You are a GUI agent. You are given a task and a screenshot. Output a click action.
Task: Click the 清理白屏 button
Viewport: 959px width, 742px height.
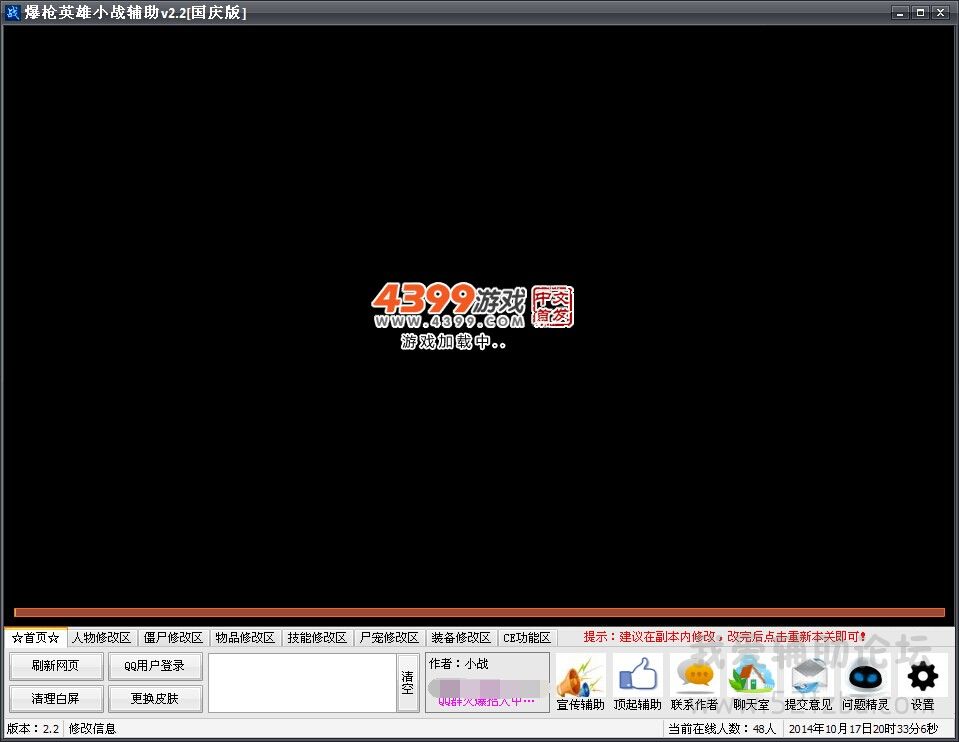click(x=56, y=699)
